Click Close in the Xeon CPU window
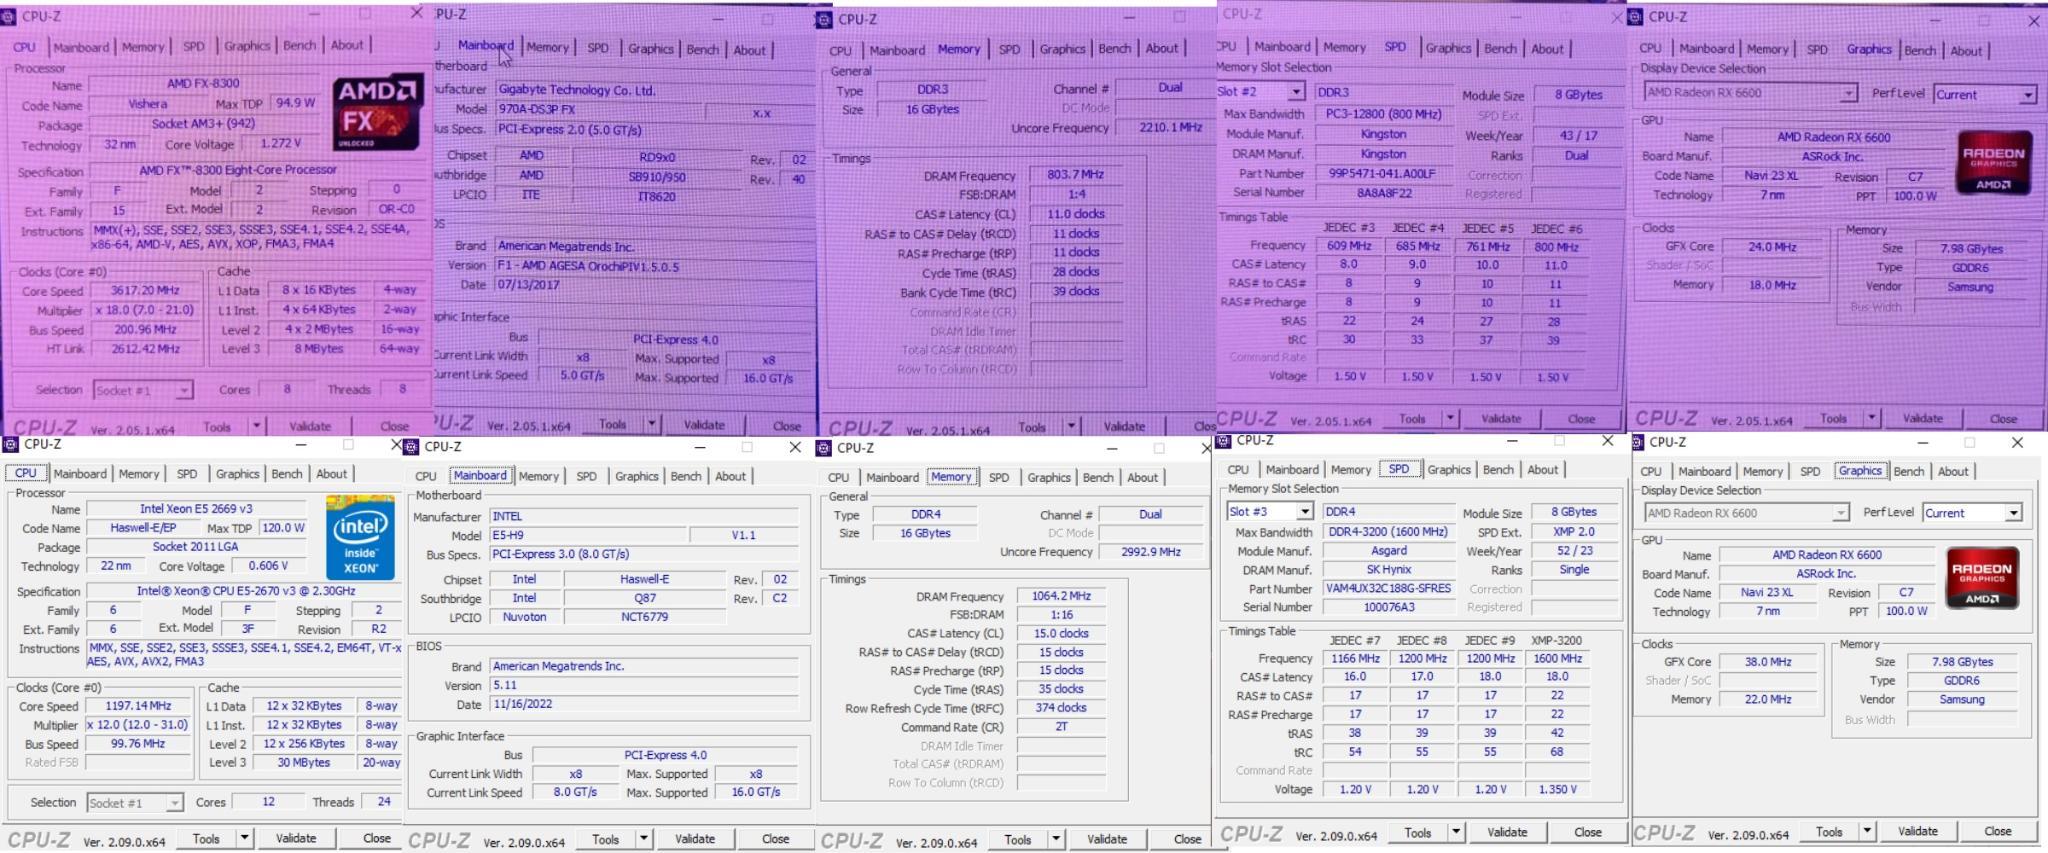 pos(376,838)
